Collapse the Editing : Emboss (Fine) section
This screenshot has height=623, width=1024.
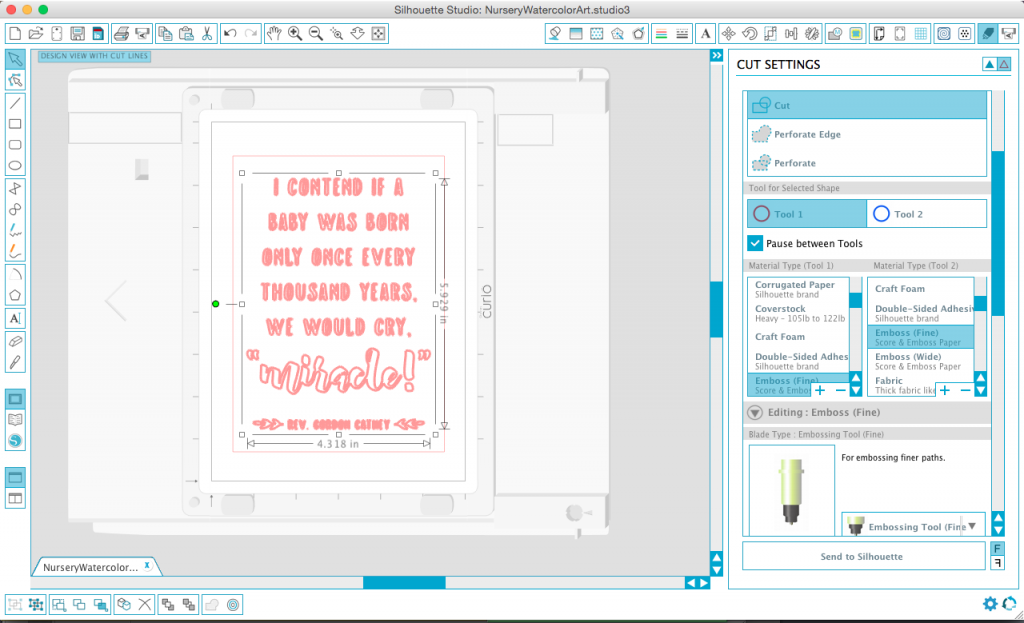click(x=755, y=413)
